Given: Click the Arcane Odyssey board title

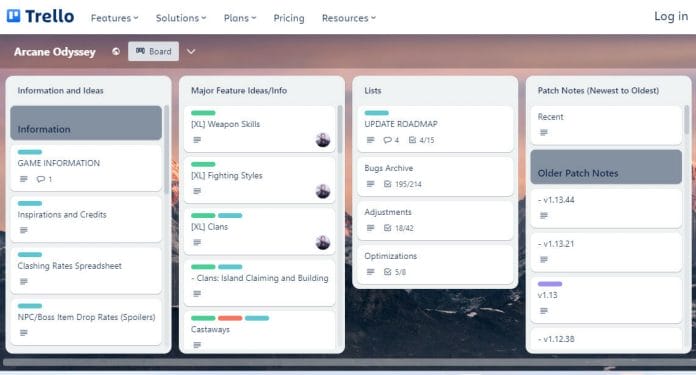Looking at the screenshot, I should point(55,52).
